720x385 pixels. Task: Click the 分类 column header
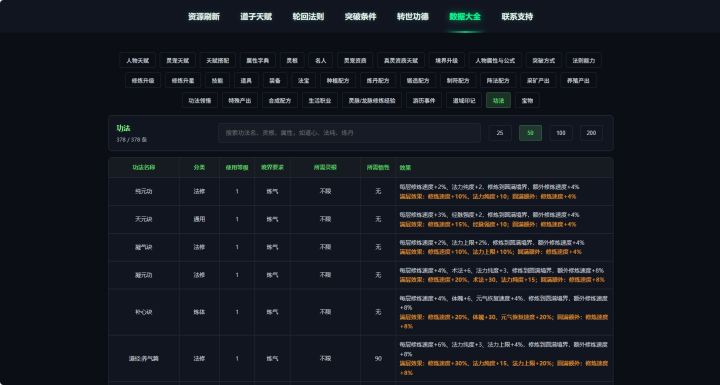click(x=199, y=168)
